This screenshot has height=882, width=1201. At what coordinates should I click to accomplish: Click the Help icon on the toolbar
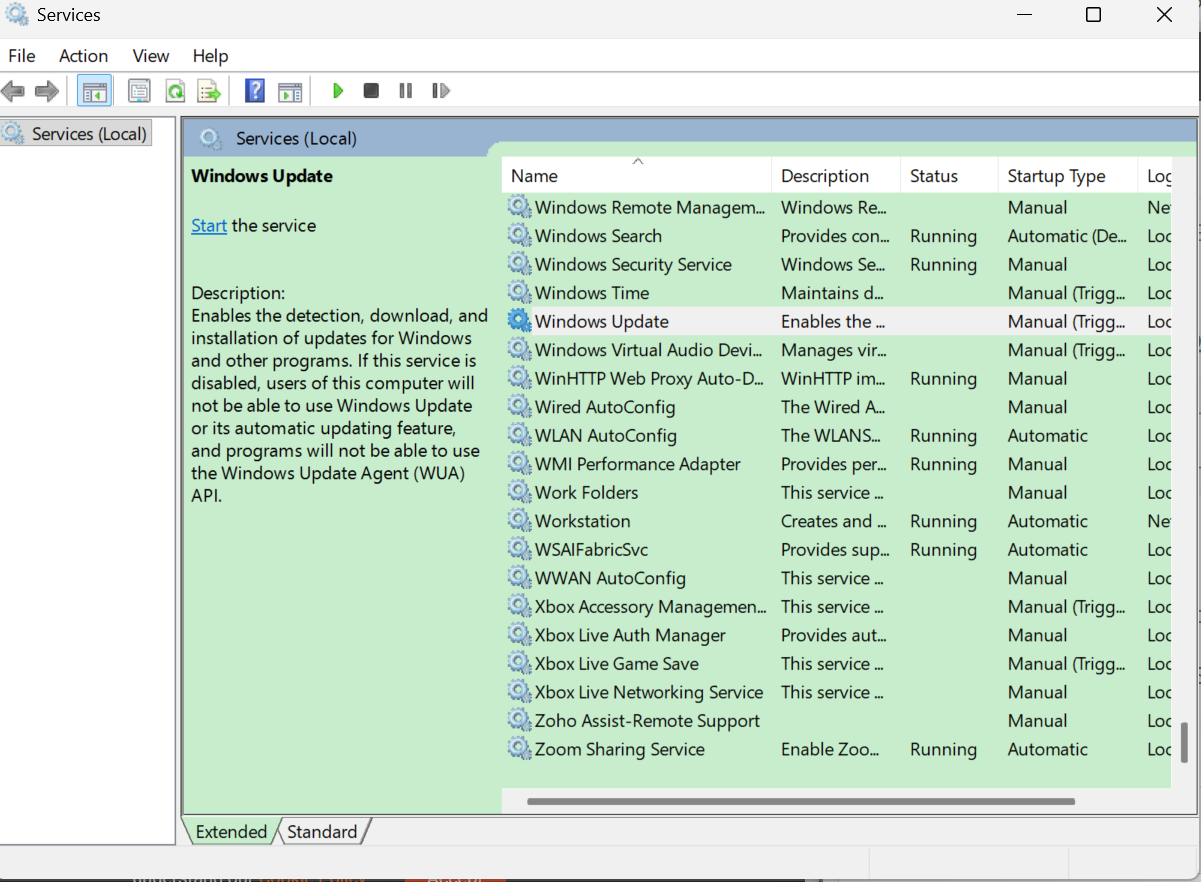click(254, 90)
